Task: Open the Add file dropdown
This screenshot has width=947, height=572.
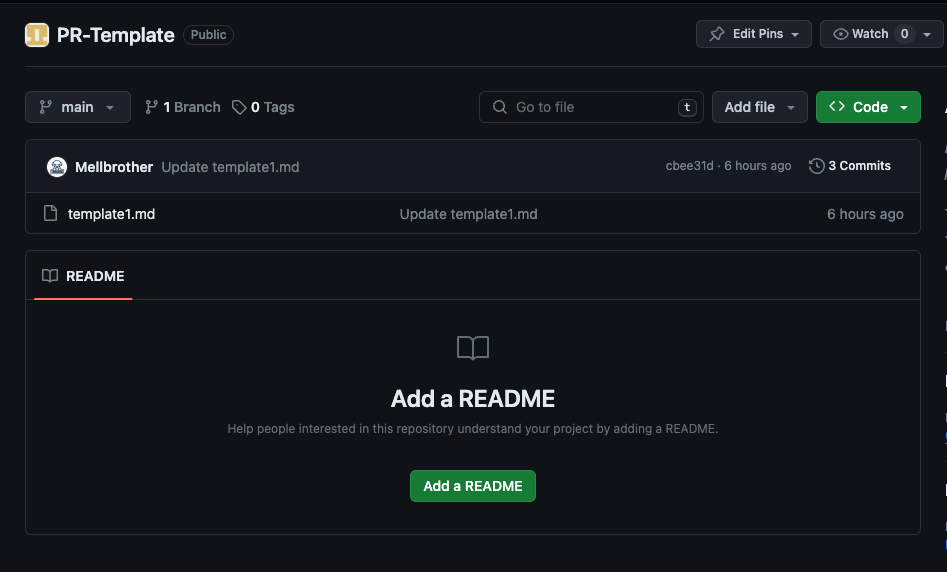Action: [760, 107]
